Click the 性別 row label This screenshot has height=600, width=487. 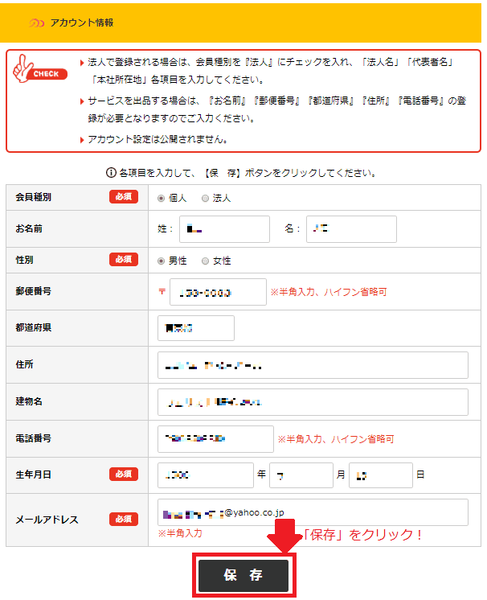point(24,260)
